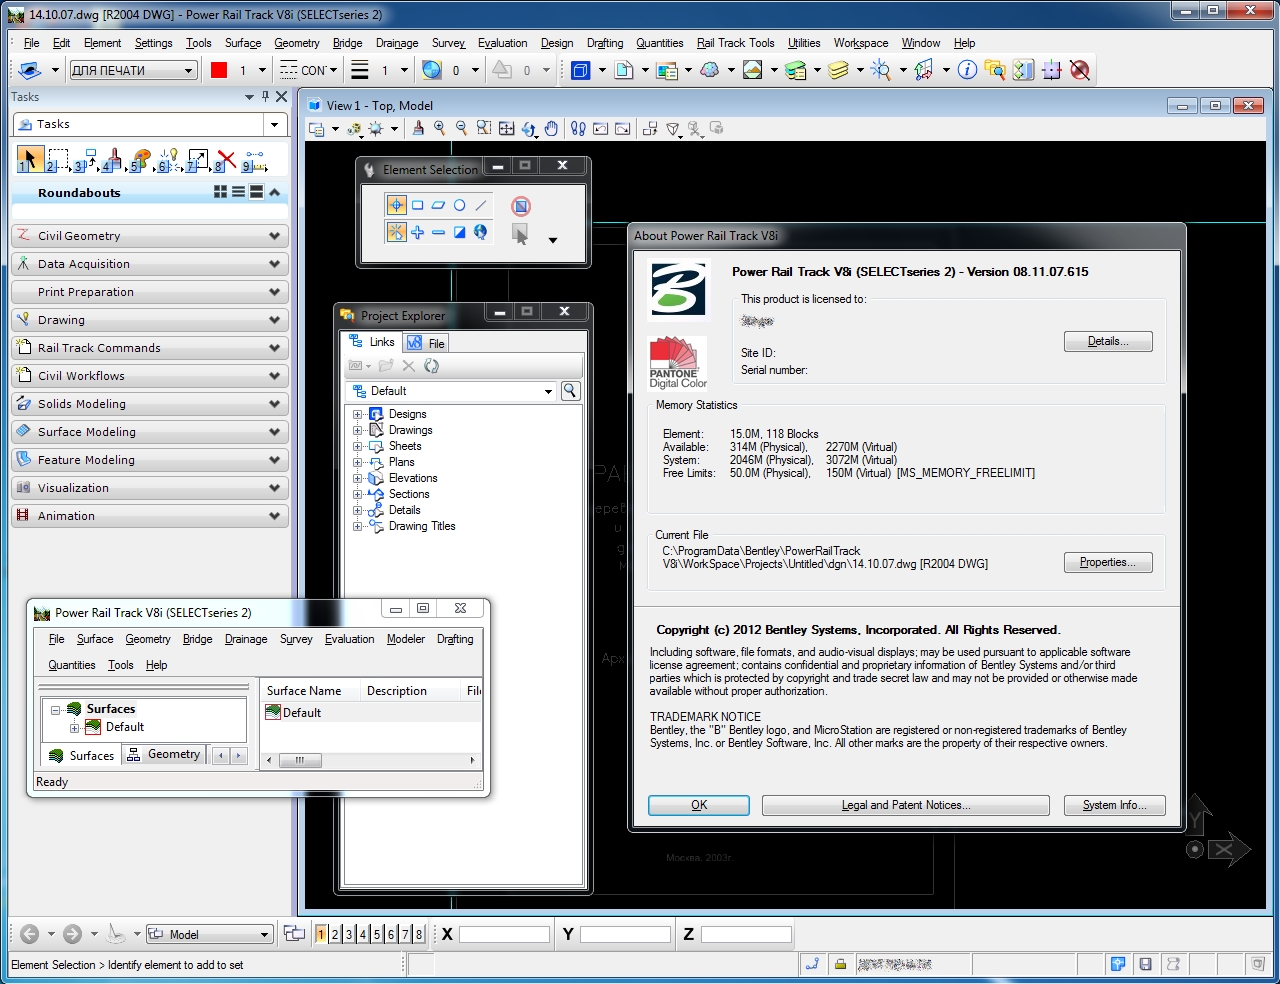Click OK in the About dialog
This screenshot has width=1280, height=984.
[x=699, y=805]
